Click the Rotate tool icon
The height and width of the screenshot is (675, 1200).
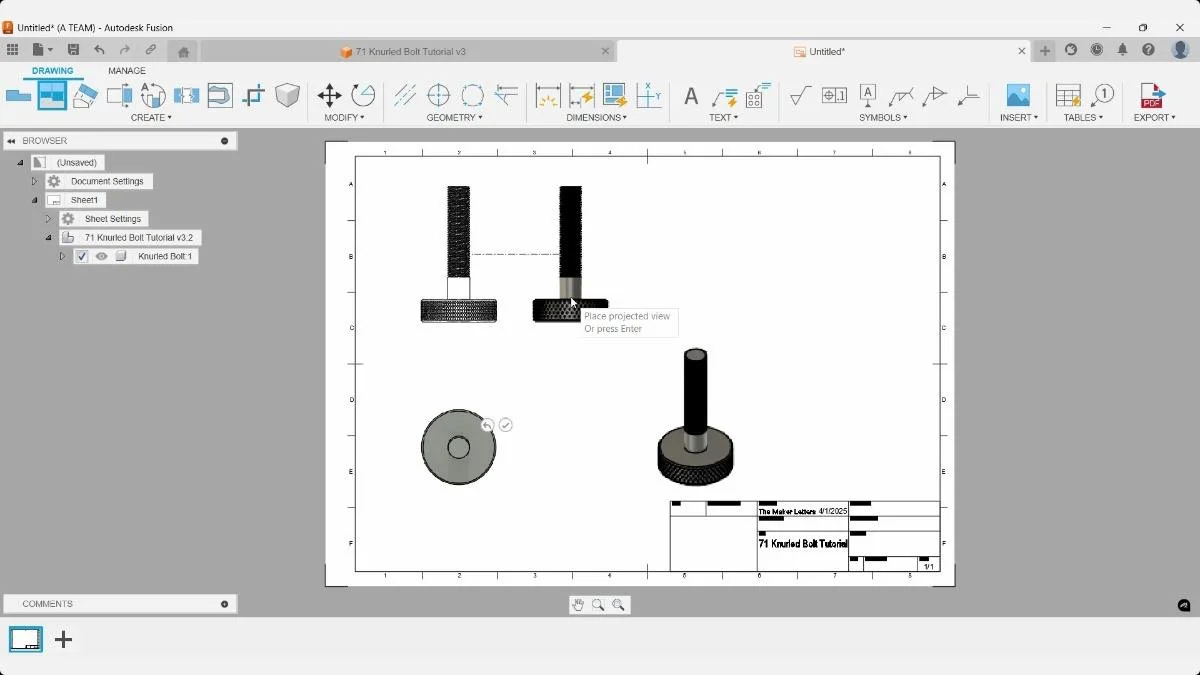coord(363,96)
